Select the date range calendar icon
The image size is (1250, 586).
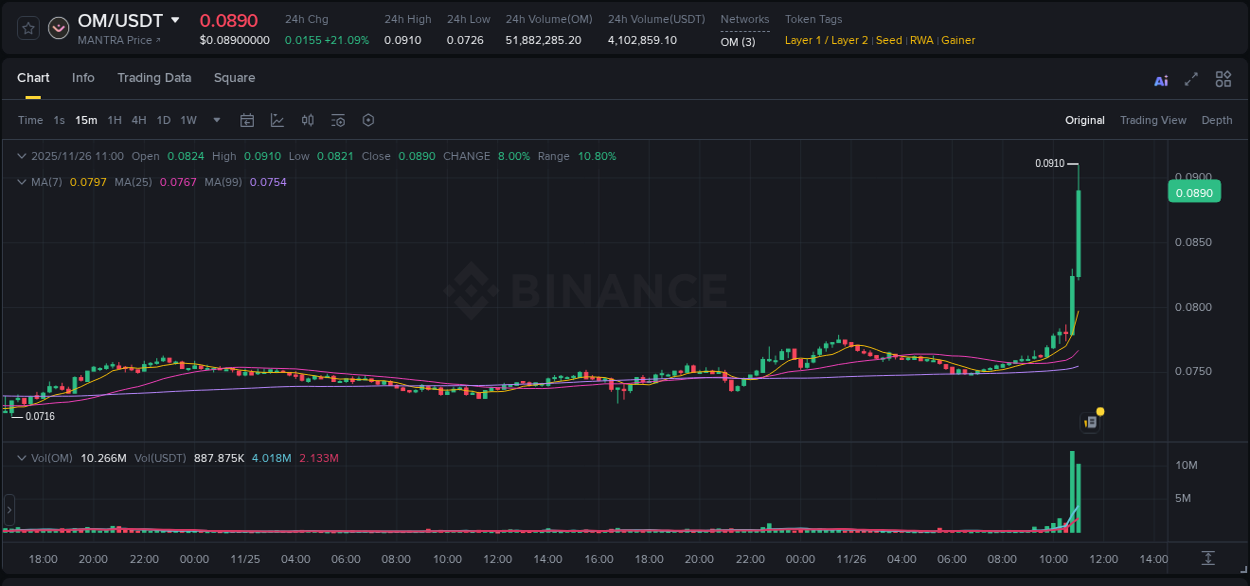pyautogui.click(x=247, y=120)
